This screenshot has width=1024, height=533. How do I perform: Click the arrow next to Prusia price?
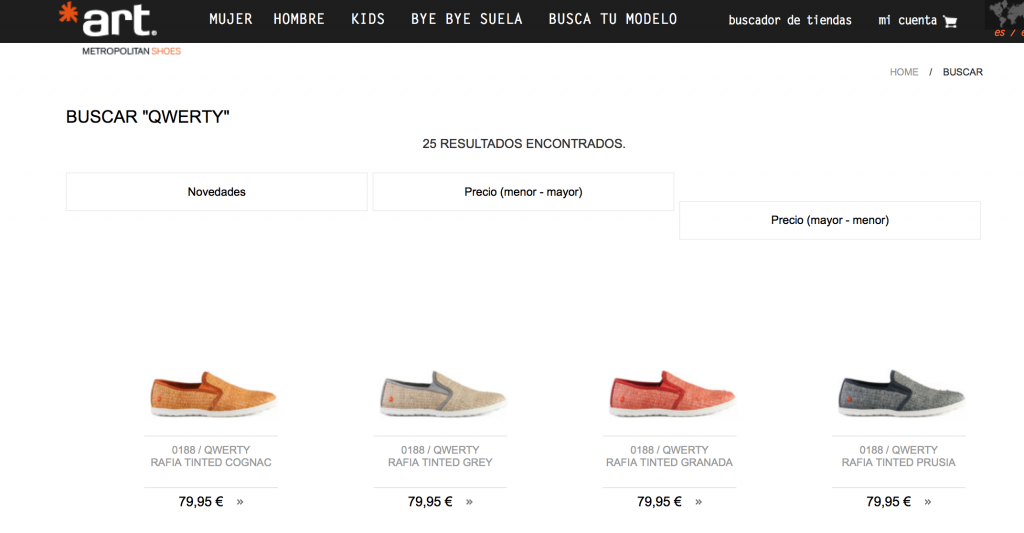pyautogui.click(x=927, y=502)
